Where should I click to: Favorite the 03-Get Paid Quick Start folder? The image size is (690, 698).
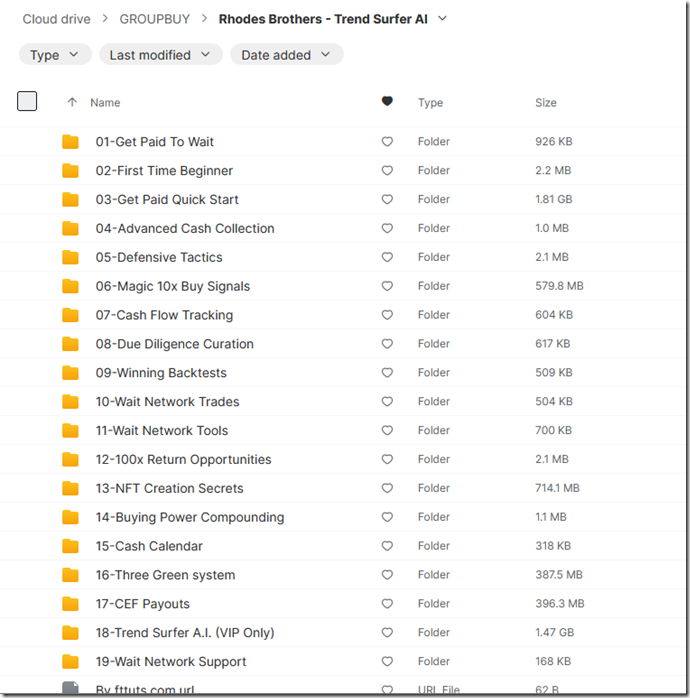click(x=387, y=200)
